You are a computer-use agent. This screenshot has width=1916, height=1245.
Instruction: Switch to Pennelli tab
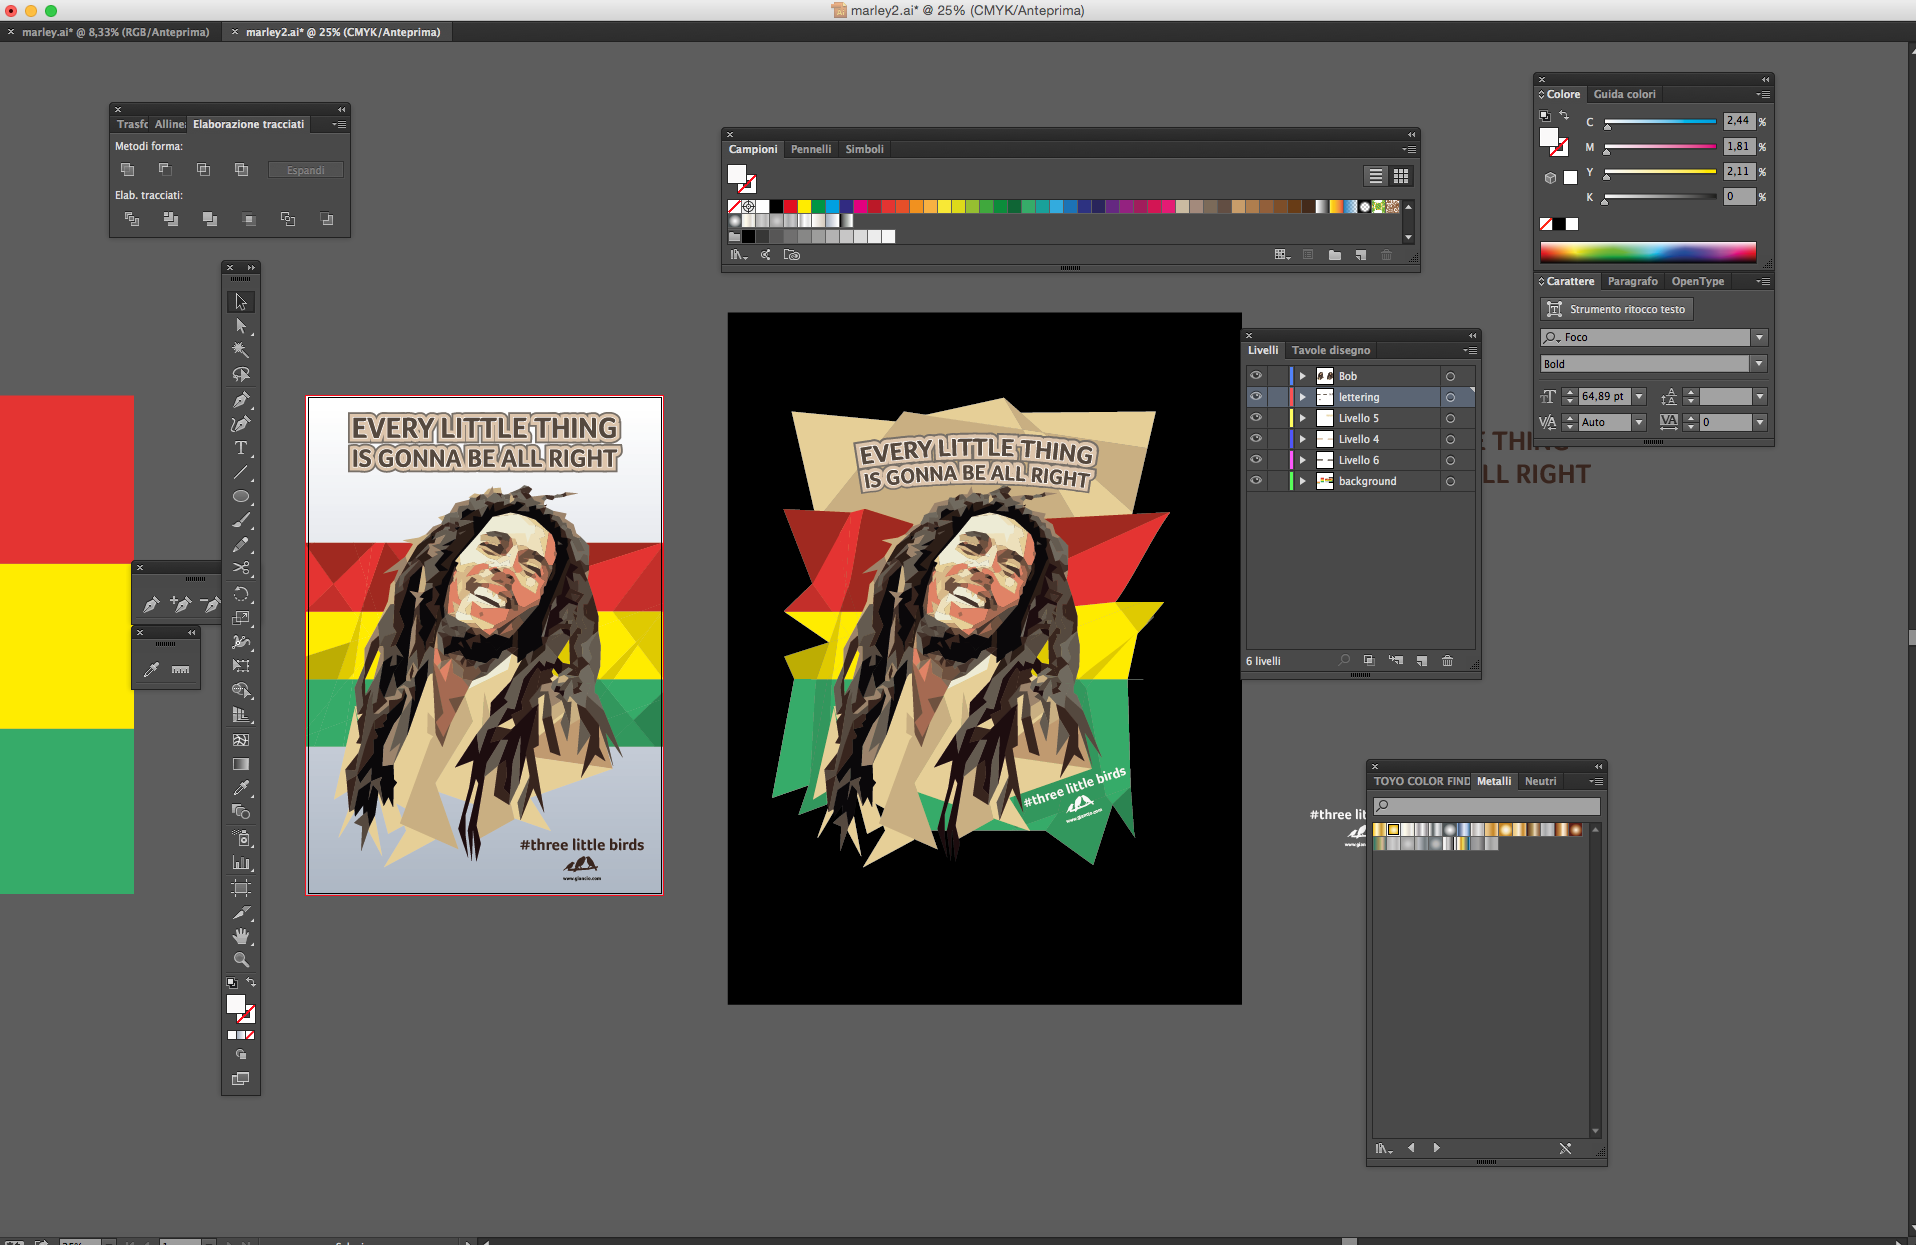point(810,149)
